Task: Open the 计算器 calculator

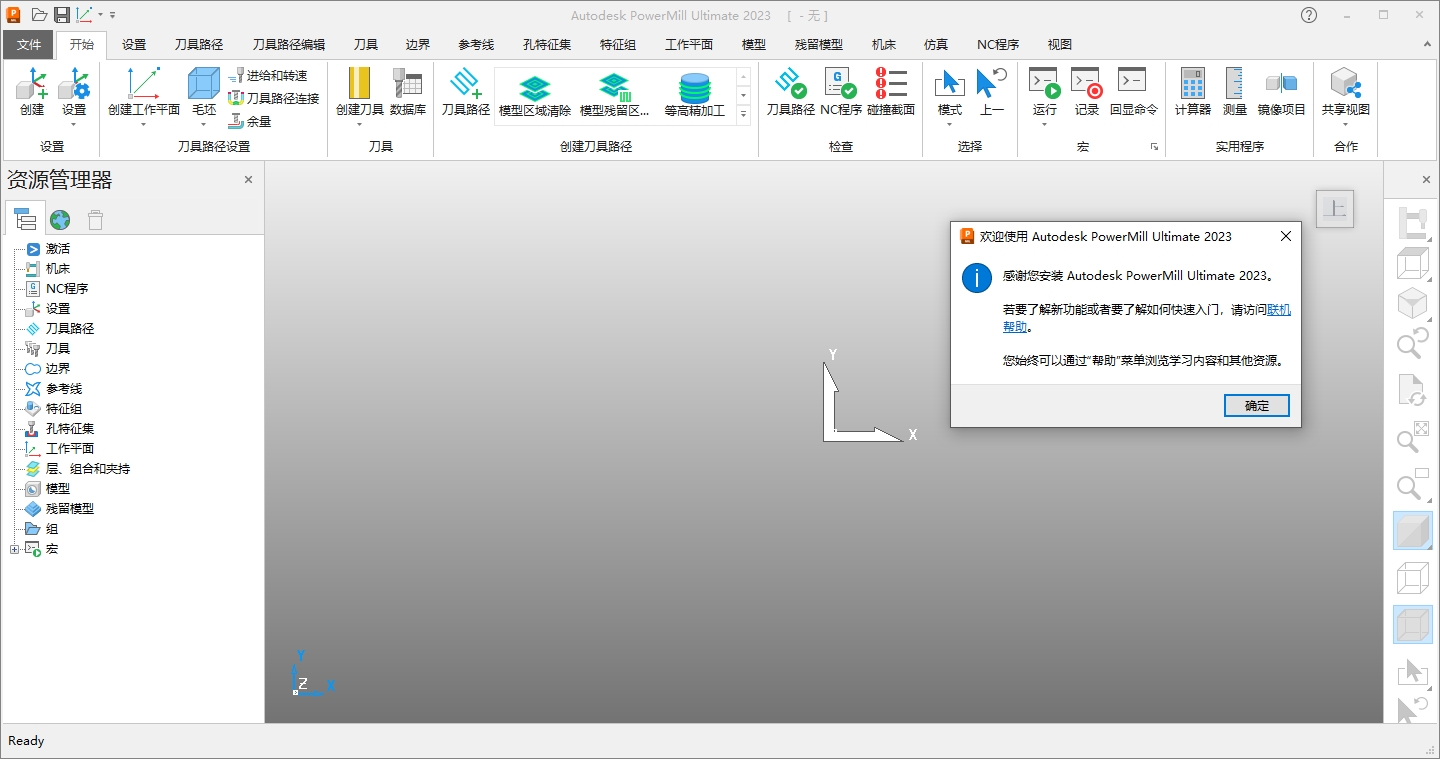Action: point(1193,92)
